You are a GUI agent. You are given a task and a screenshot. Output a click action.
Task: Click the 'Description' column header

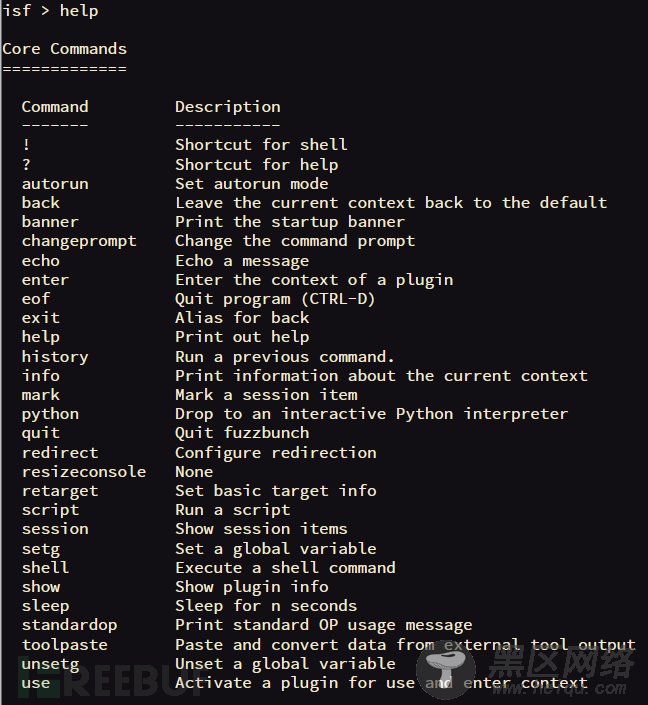[x=228, y=107]
